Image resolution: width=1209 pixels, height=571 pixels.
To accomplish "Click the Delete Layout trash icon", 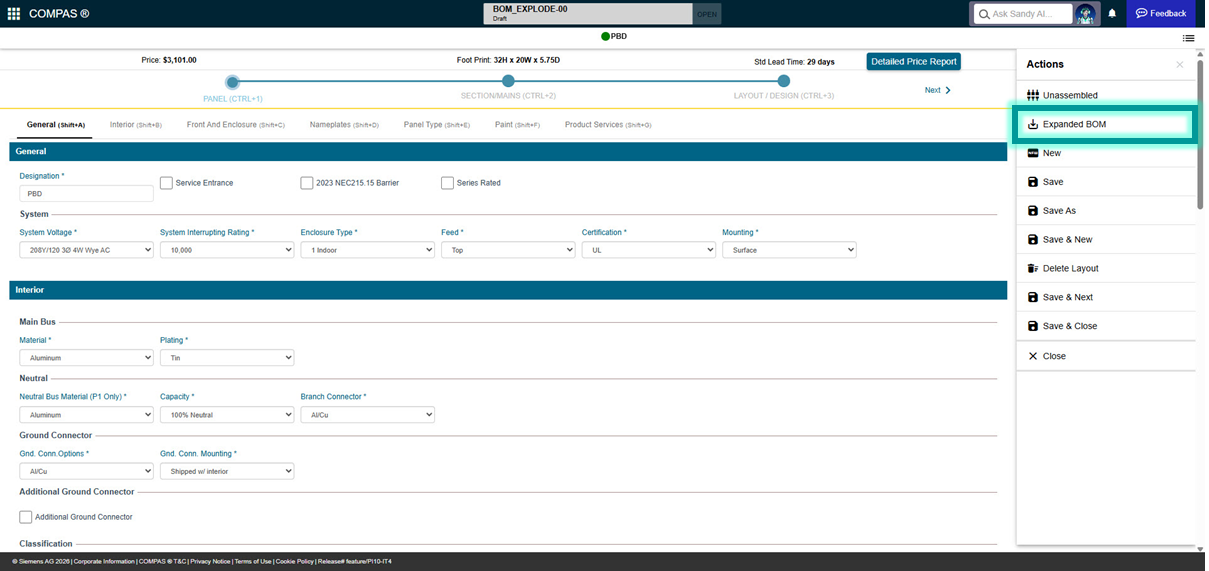I will 1033,269.
